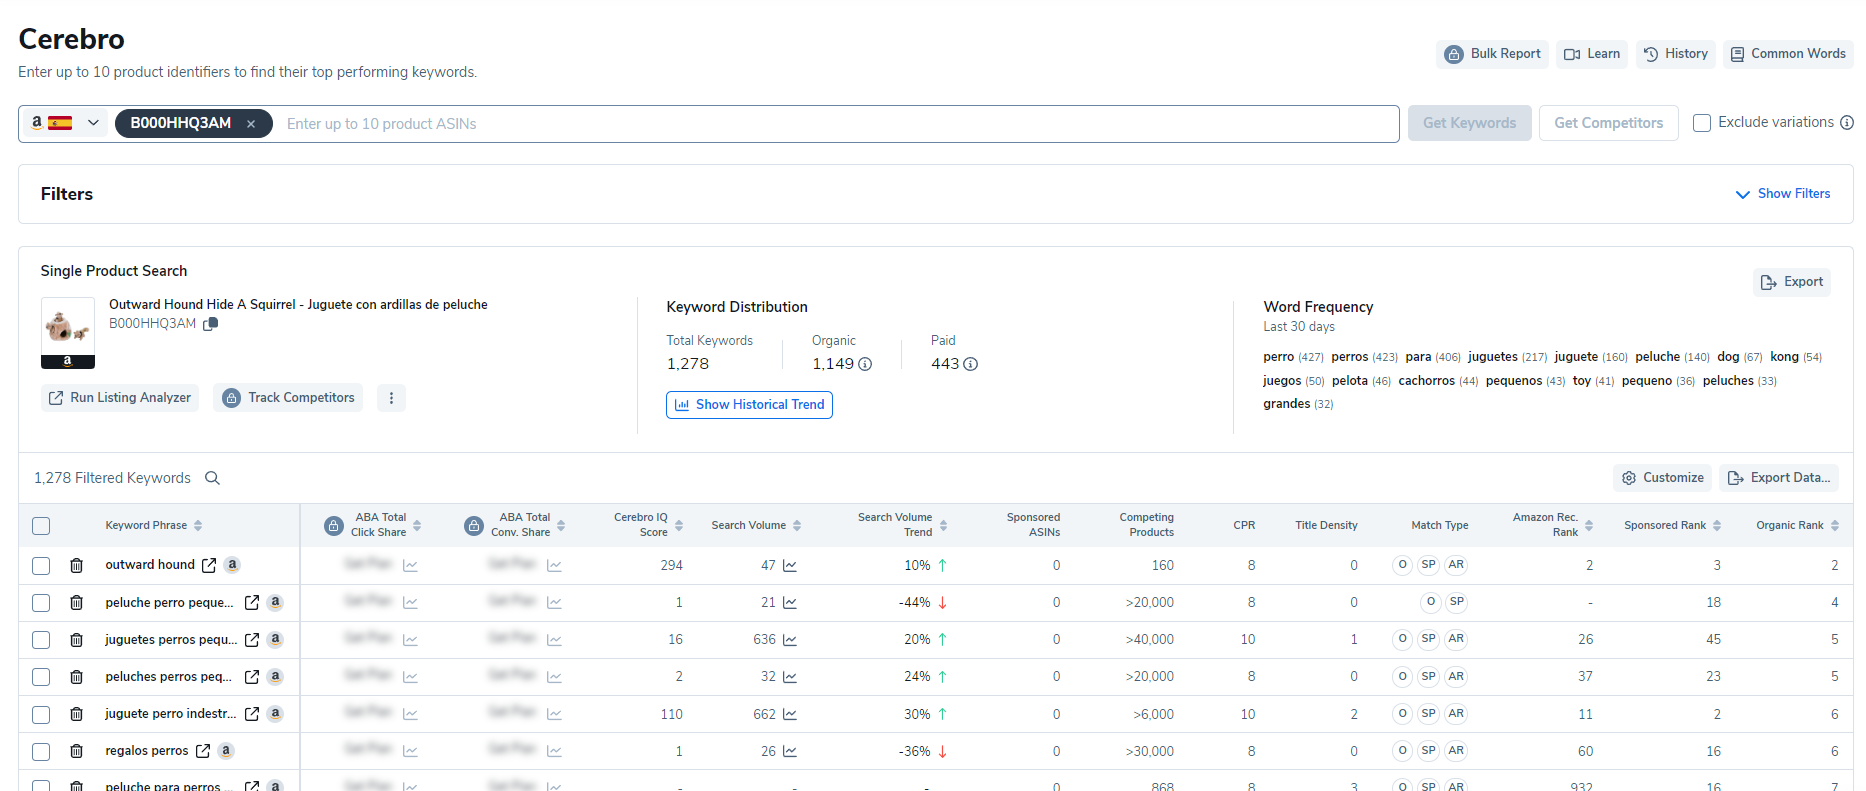Click outward hound Organic match badge
Screen dimensions: 1866x791
point(1402,565)
